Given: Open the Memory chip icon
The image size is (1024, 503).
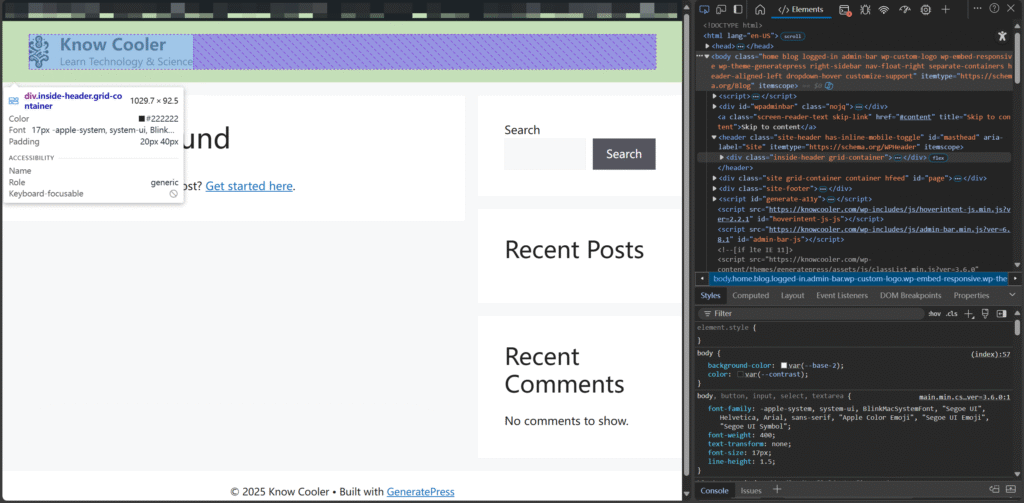Looking at the screenshot, I should click(x=925, y=9).
